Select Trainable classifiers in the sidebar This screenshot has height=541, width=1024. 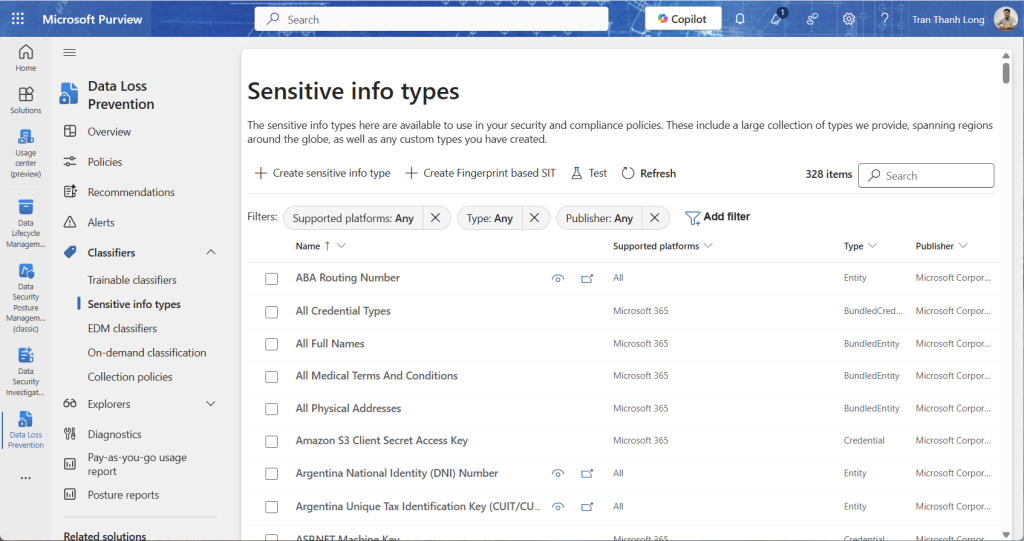(x=132, y=280)
